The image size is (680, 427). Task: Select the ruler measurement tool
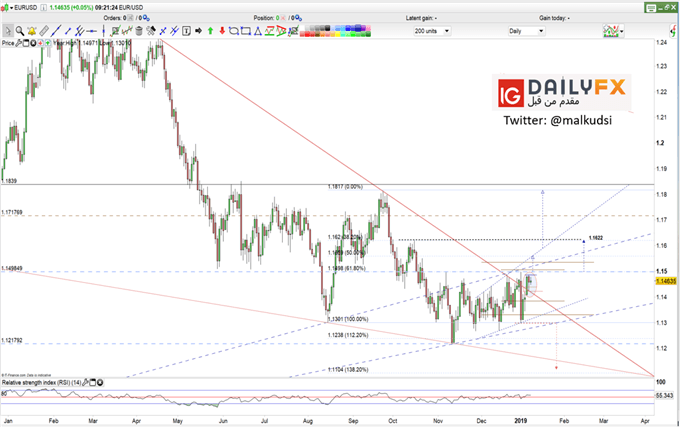pyautogui.click(x=44, y=31)
